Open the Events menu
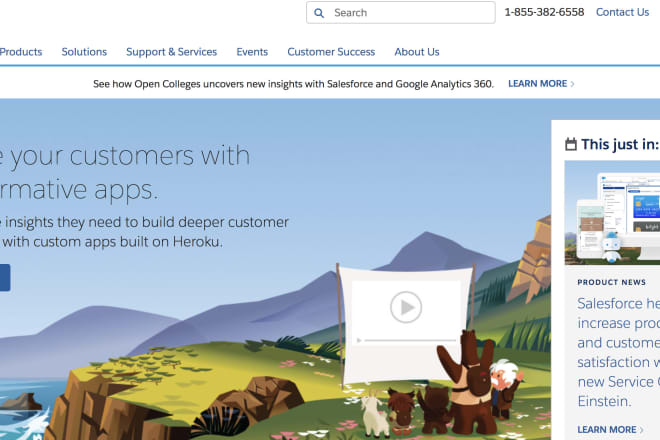 (252, 52)
